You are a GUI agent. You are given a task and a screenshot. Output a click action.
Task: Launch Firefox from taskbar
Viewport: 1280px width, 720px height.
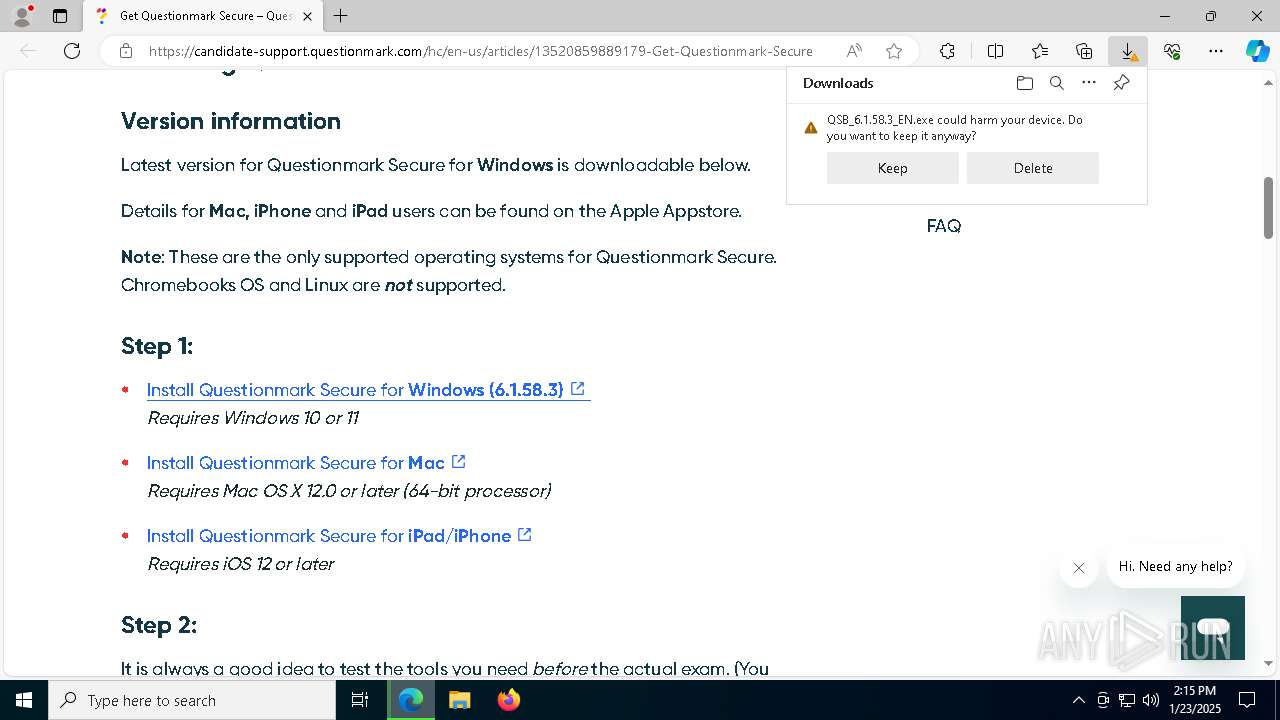click(x=508, y=700)
